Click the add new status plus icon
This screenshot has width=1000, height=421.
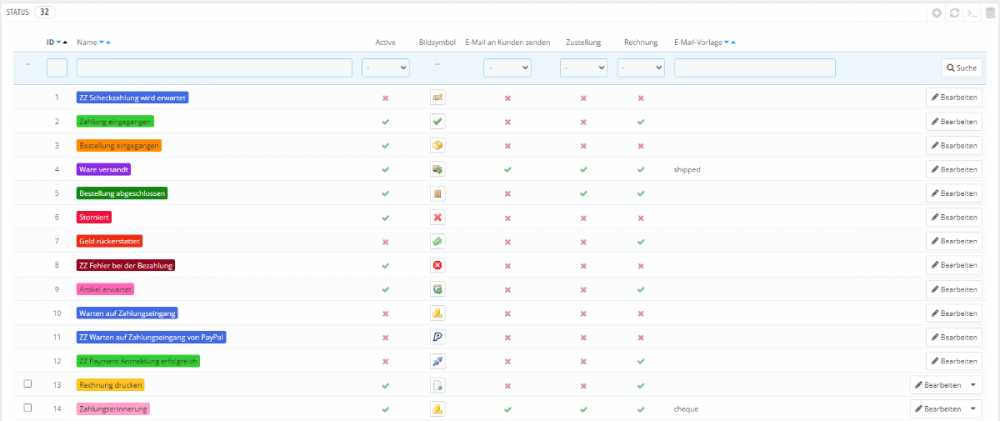pyautogui.click(x=936, y=13)
